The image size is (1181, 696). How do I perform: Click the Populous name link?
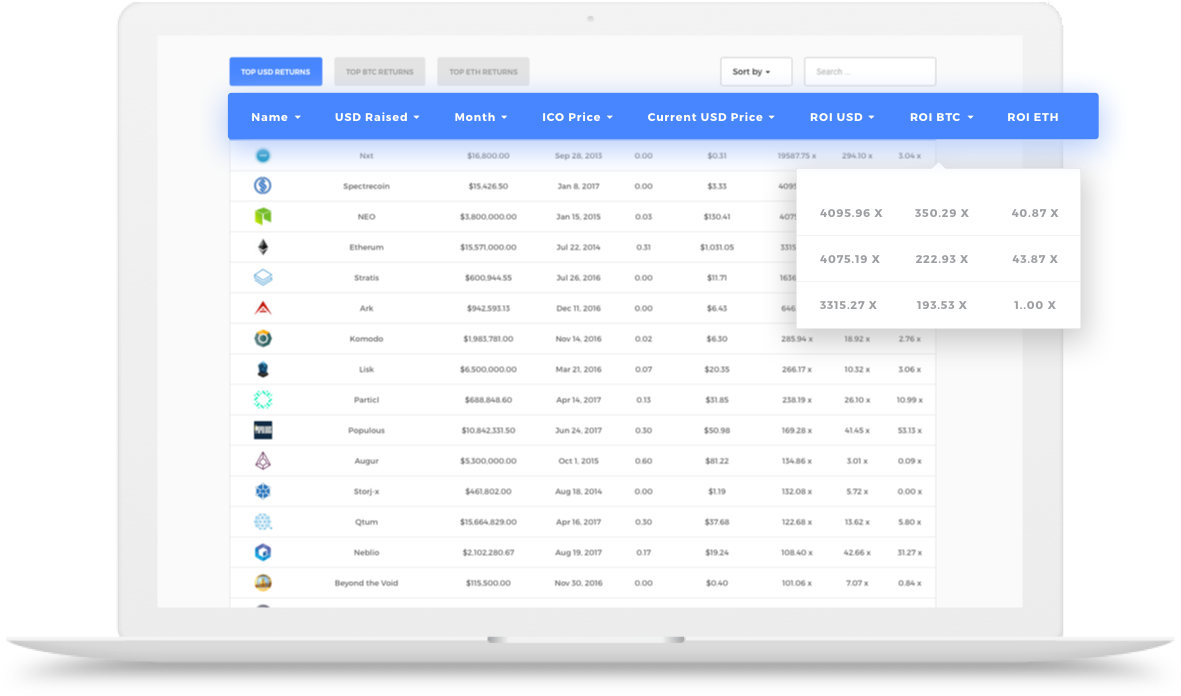click(366, 430)
